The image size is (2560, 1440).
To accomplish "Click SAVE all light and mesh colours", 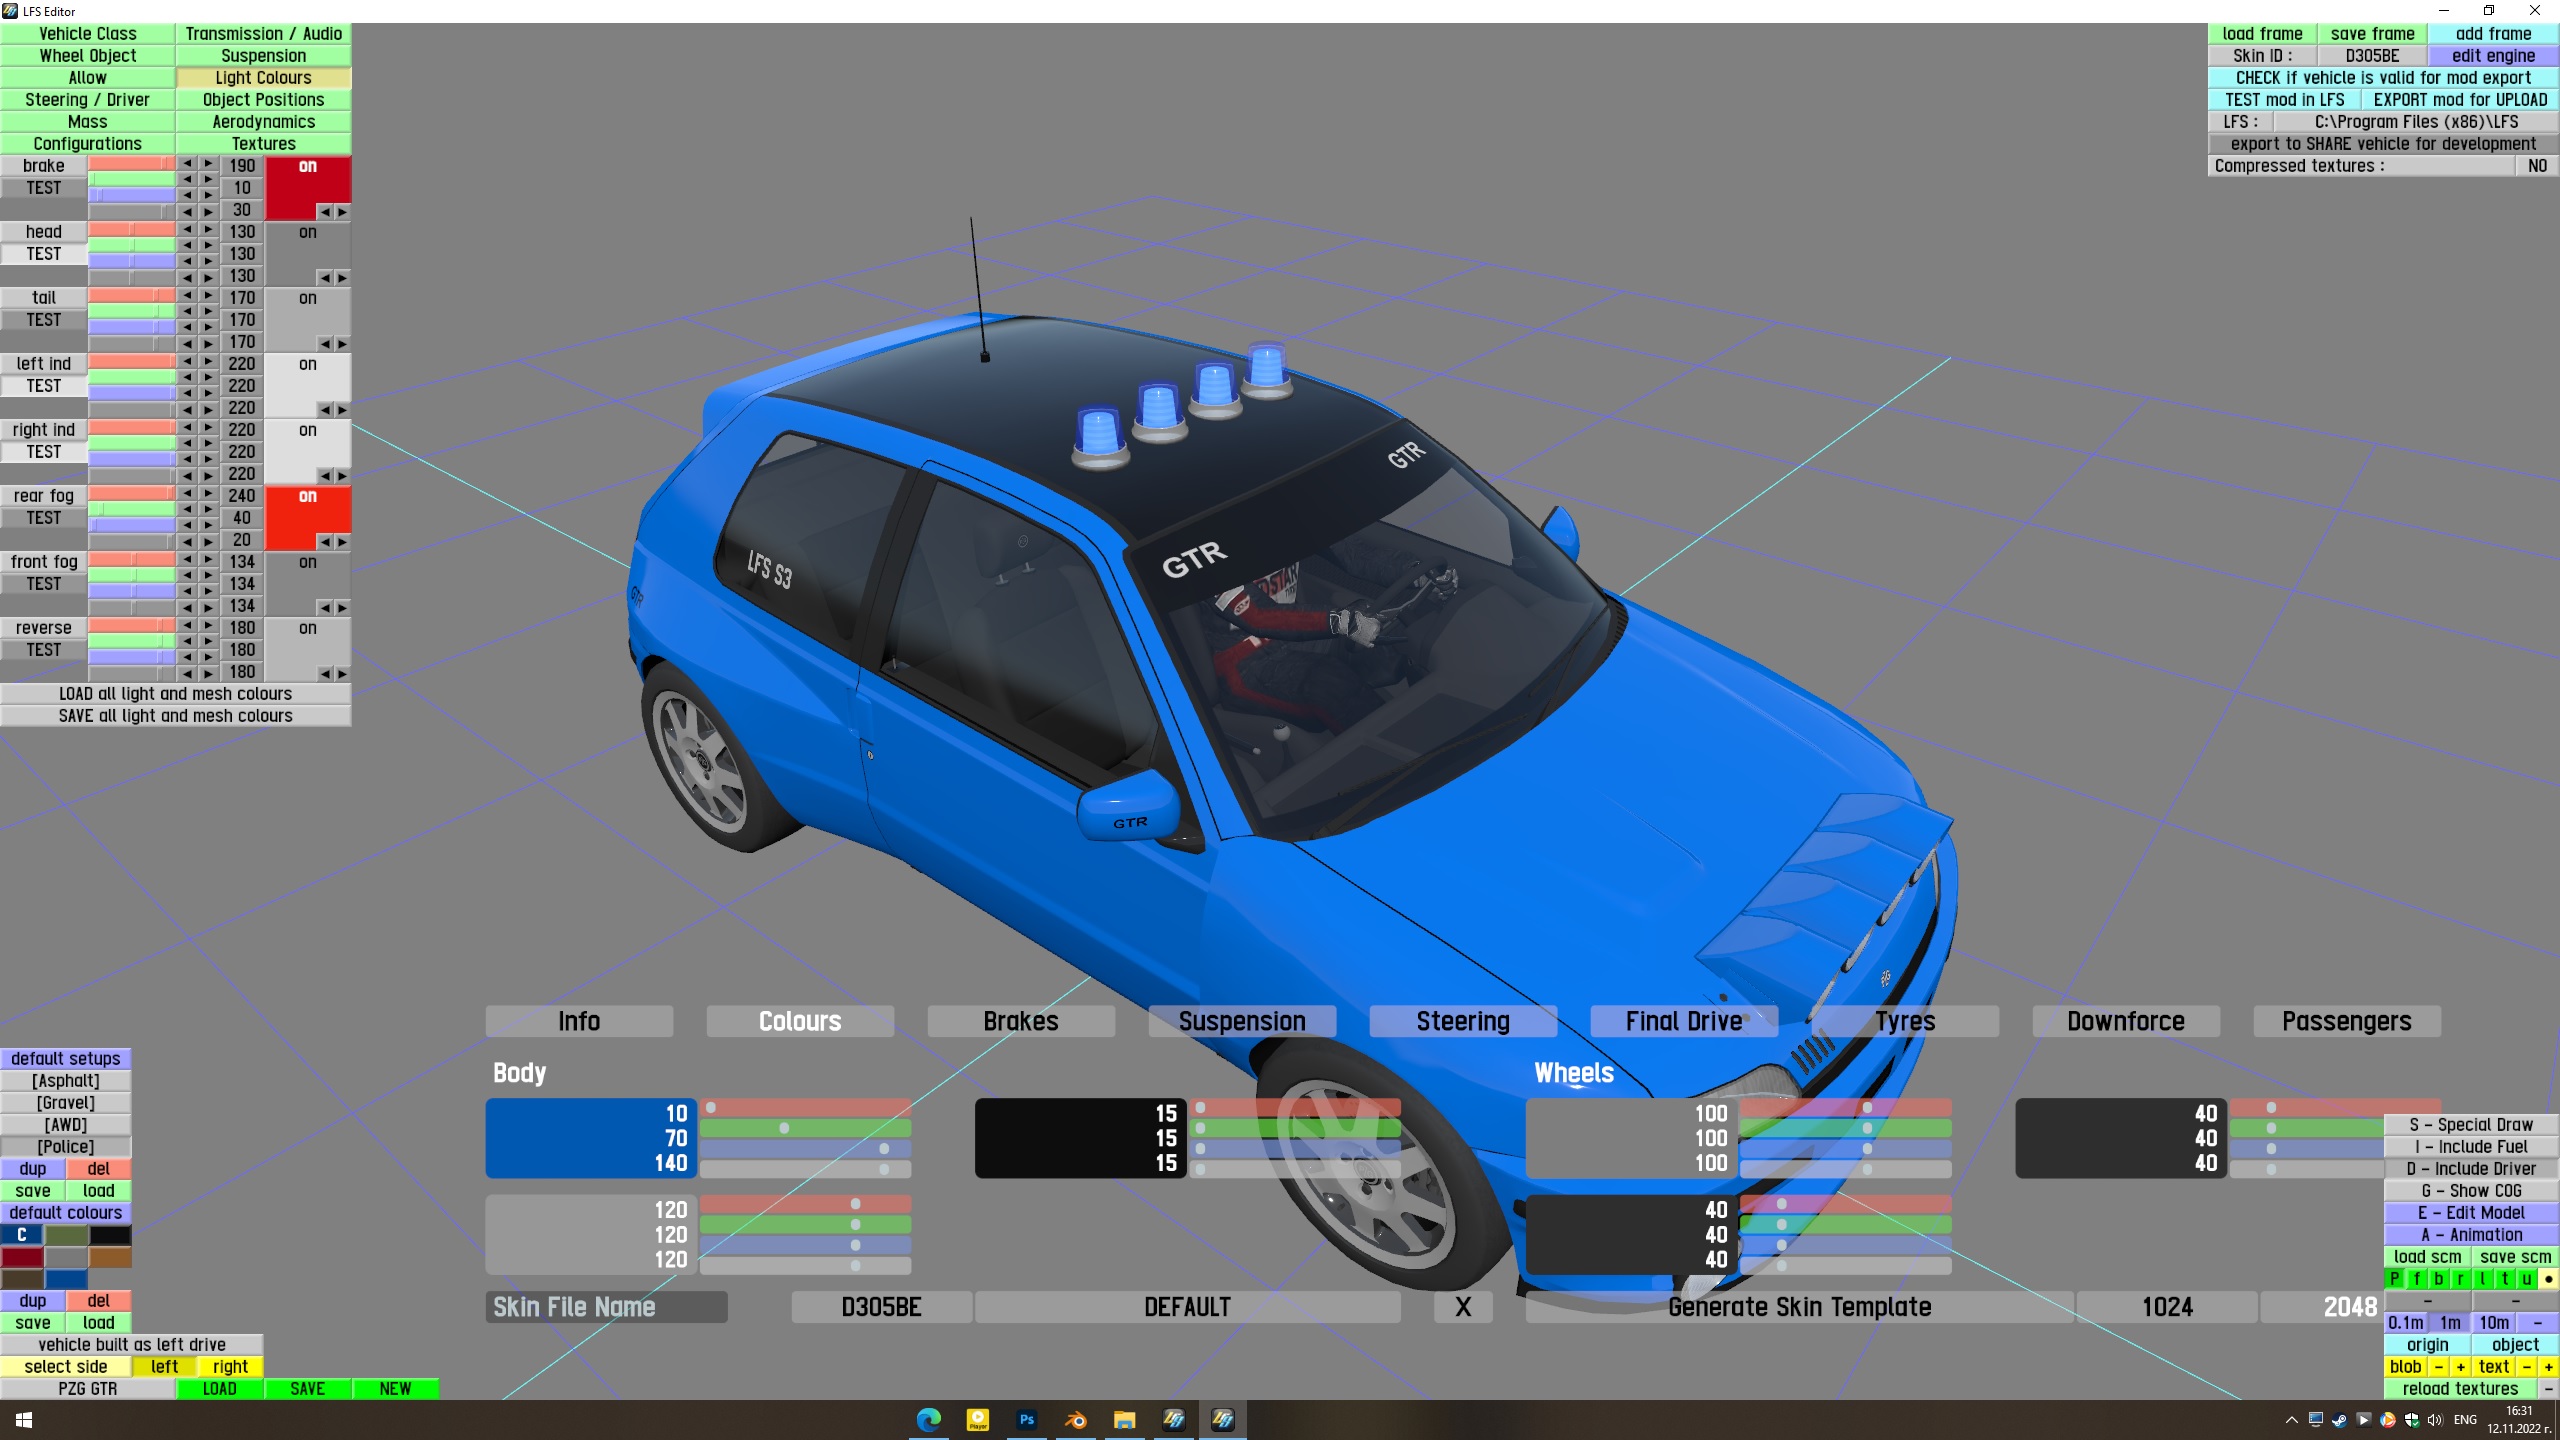I will (x=175, y=716).
